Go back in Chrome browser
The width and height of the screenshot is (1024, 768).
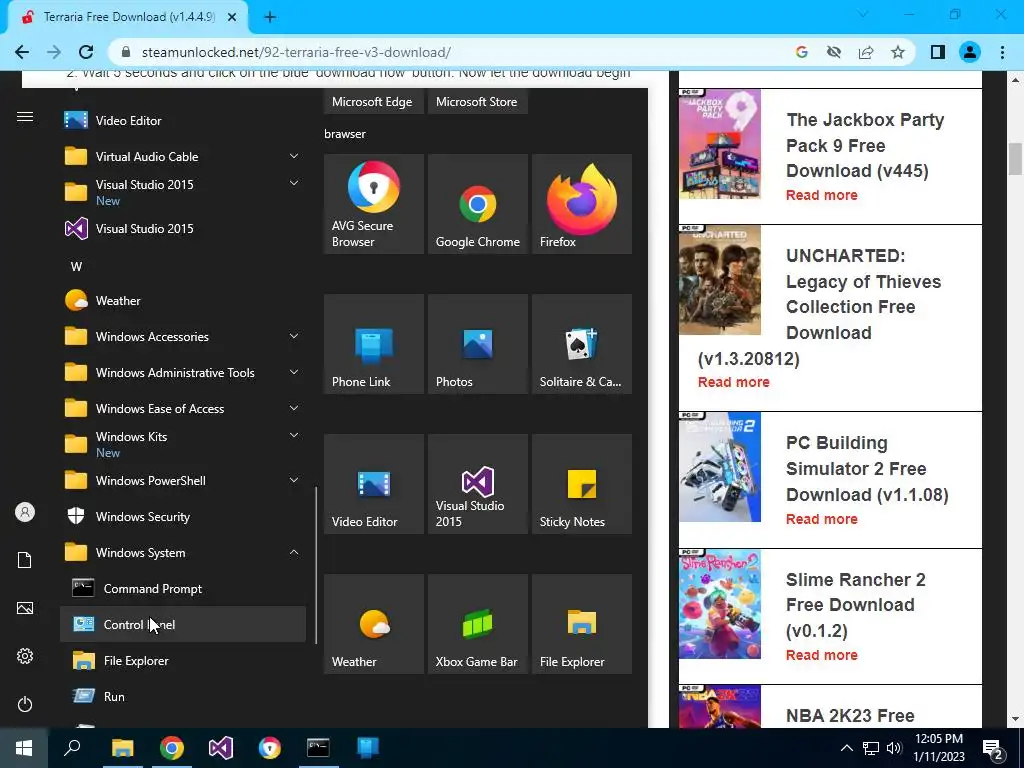tap(22, 52)
